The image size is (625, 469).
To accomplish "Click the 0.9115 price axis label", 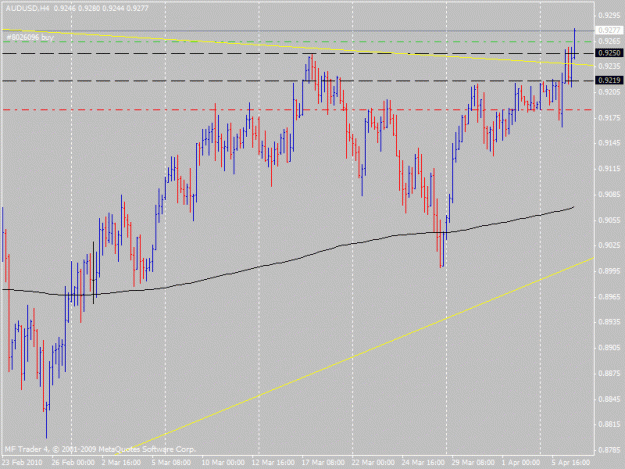I will [609, 169].
